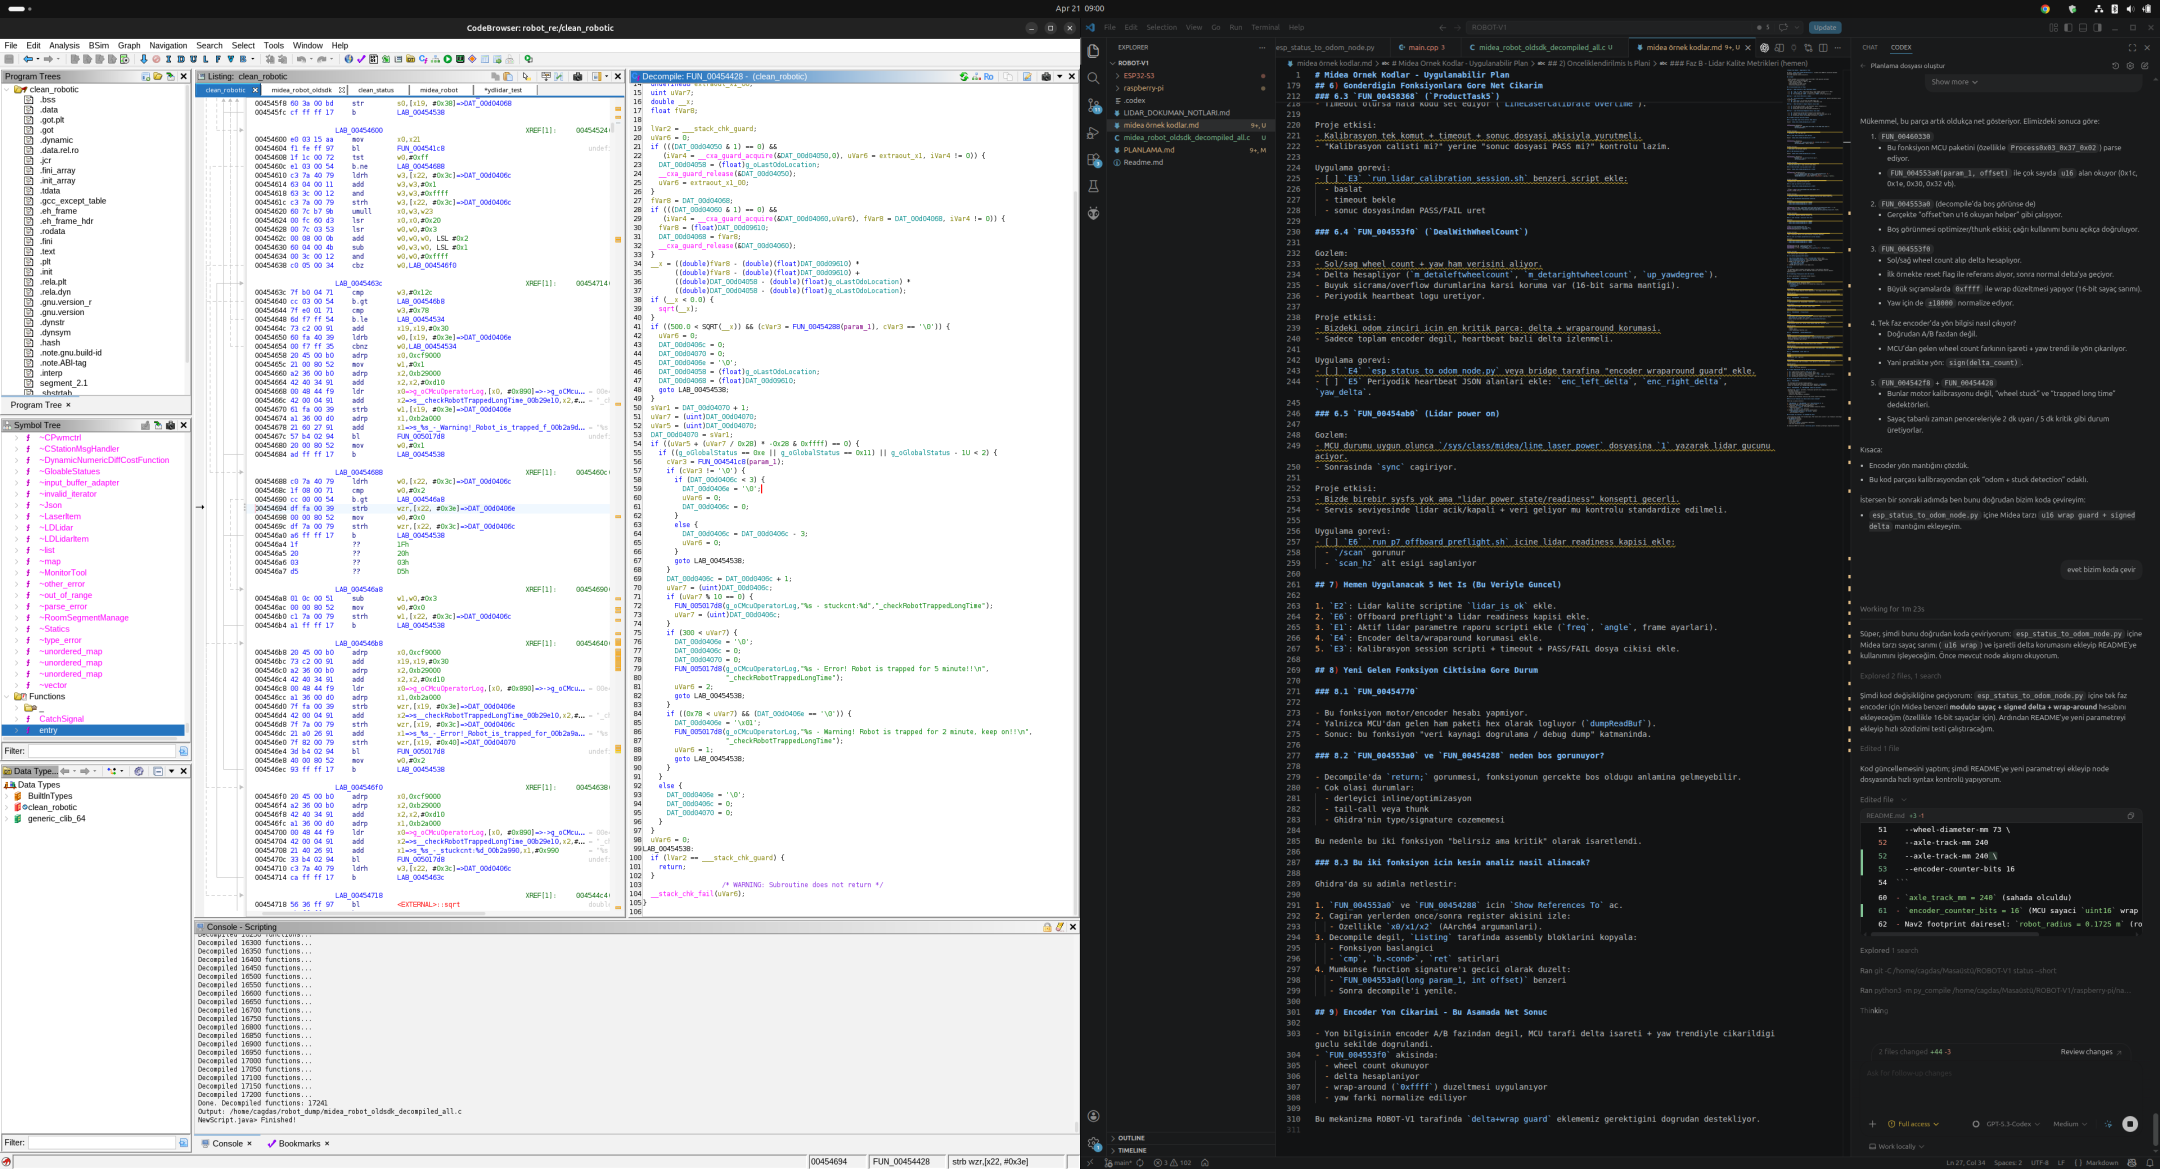2160x1169 pixels.
Task: Open VS Code Search sidebar icon
Action: point(1093,78)
